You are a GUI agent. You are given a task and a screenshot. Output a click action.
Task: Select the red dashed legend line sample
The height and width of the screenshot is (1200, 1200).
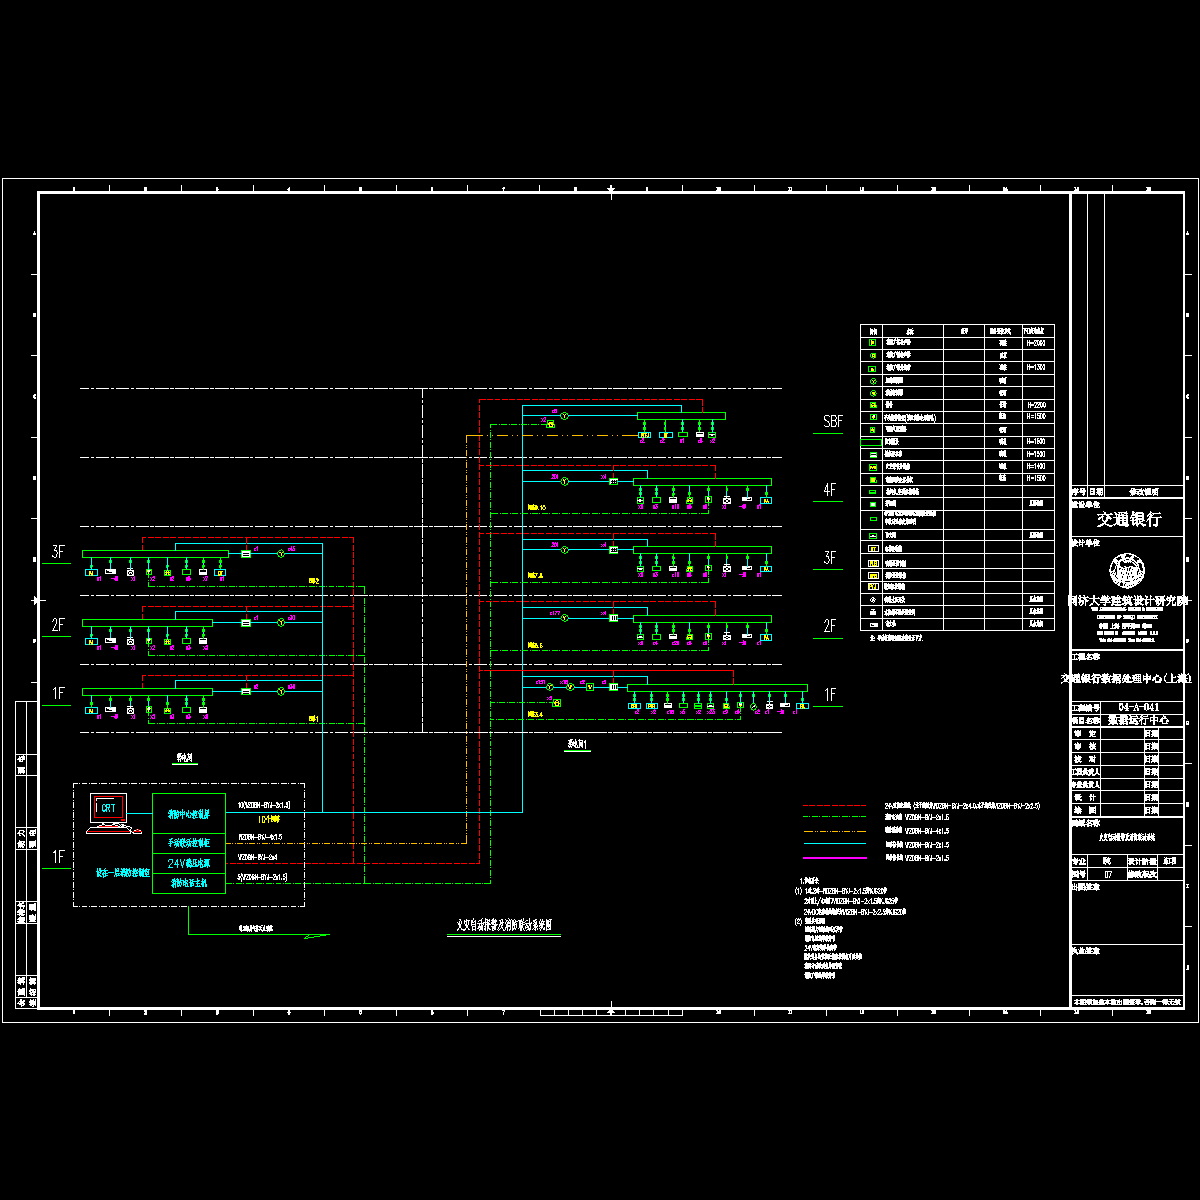click(834, 804)
